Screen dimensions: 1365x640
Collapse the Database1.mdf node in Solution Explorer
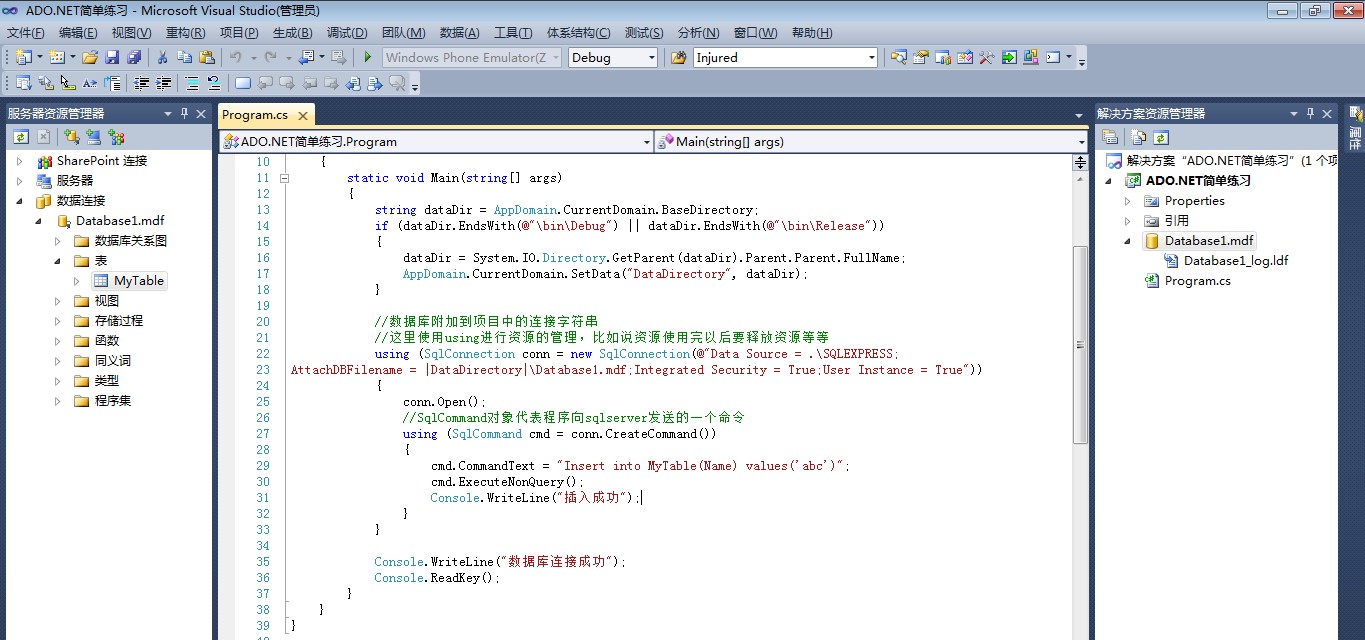(x=1128, y=241)
